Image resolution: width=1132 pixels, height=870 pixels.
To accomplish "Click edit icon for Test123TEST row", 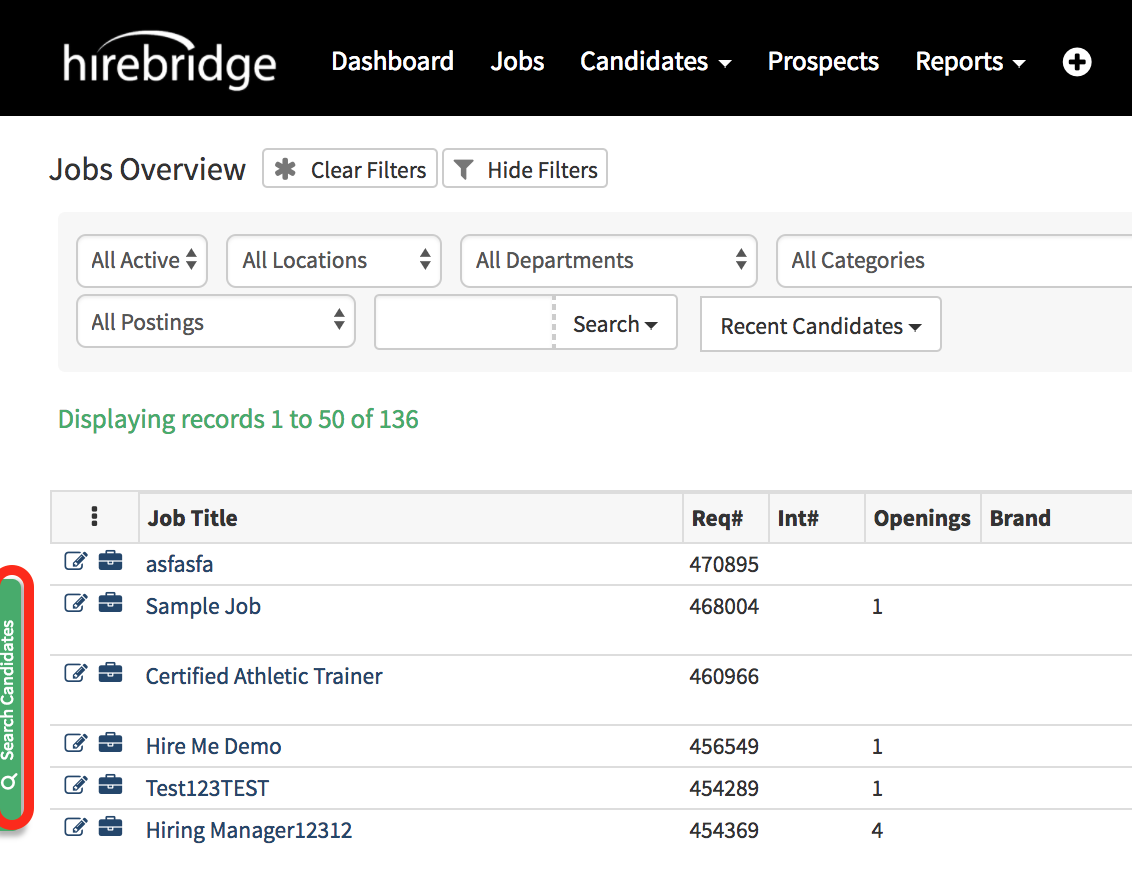I will [x=75, y=786].
